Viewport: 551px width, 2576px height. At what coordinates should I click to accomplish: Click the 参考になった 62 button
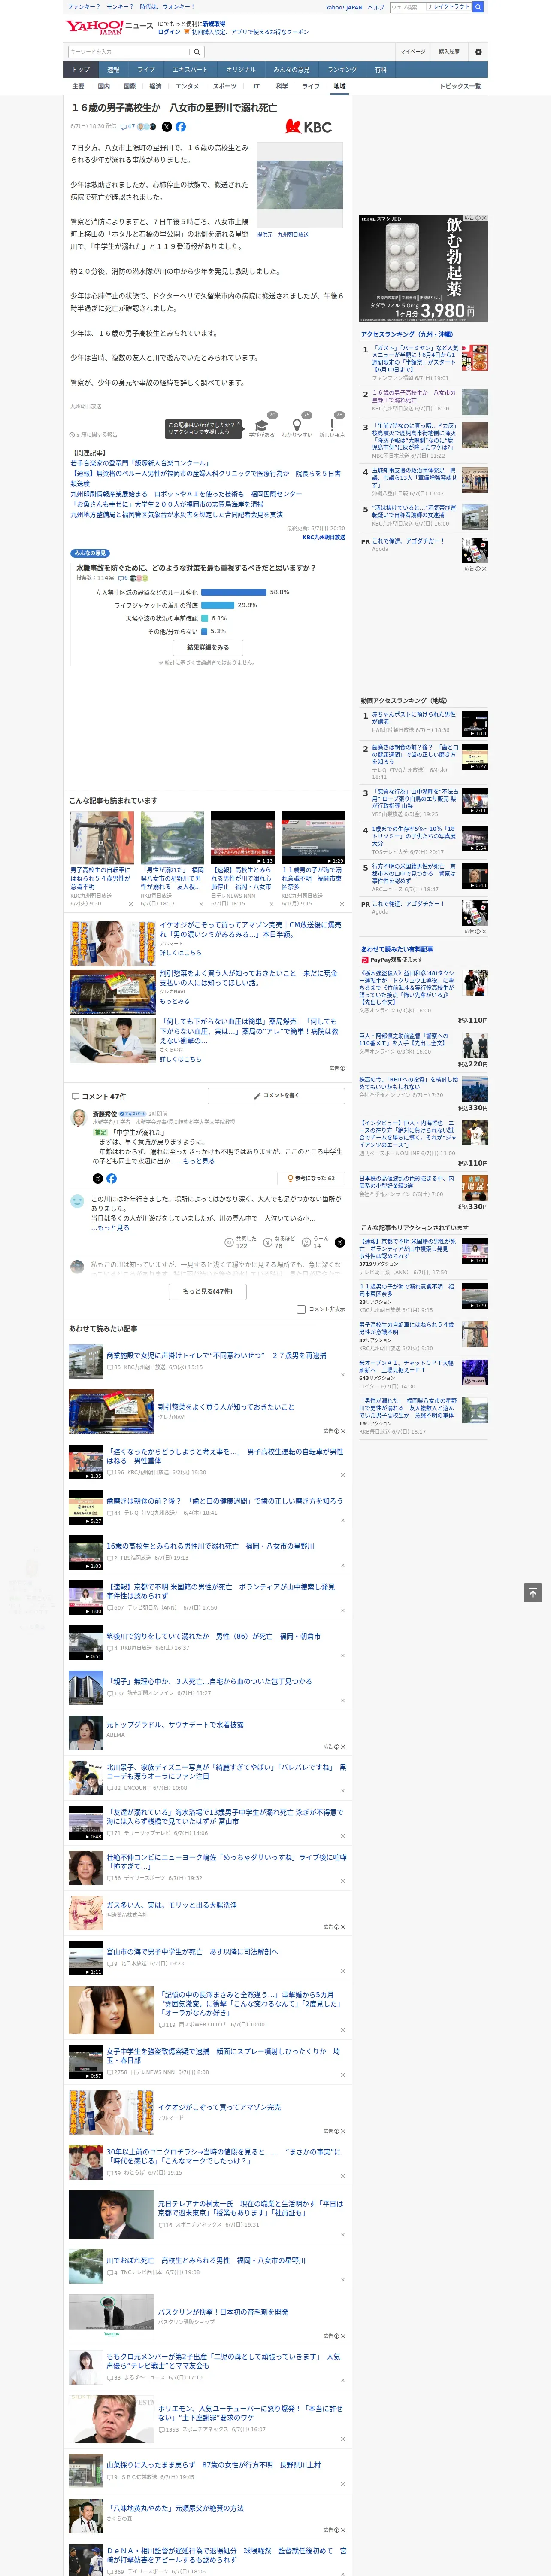312,1178
